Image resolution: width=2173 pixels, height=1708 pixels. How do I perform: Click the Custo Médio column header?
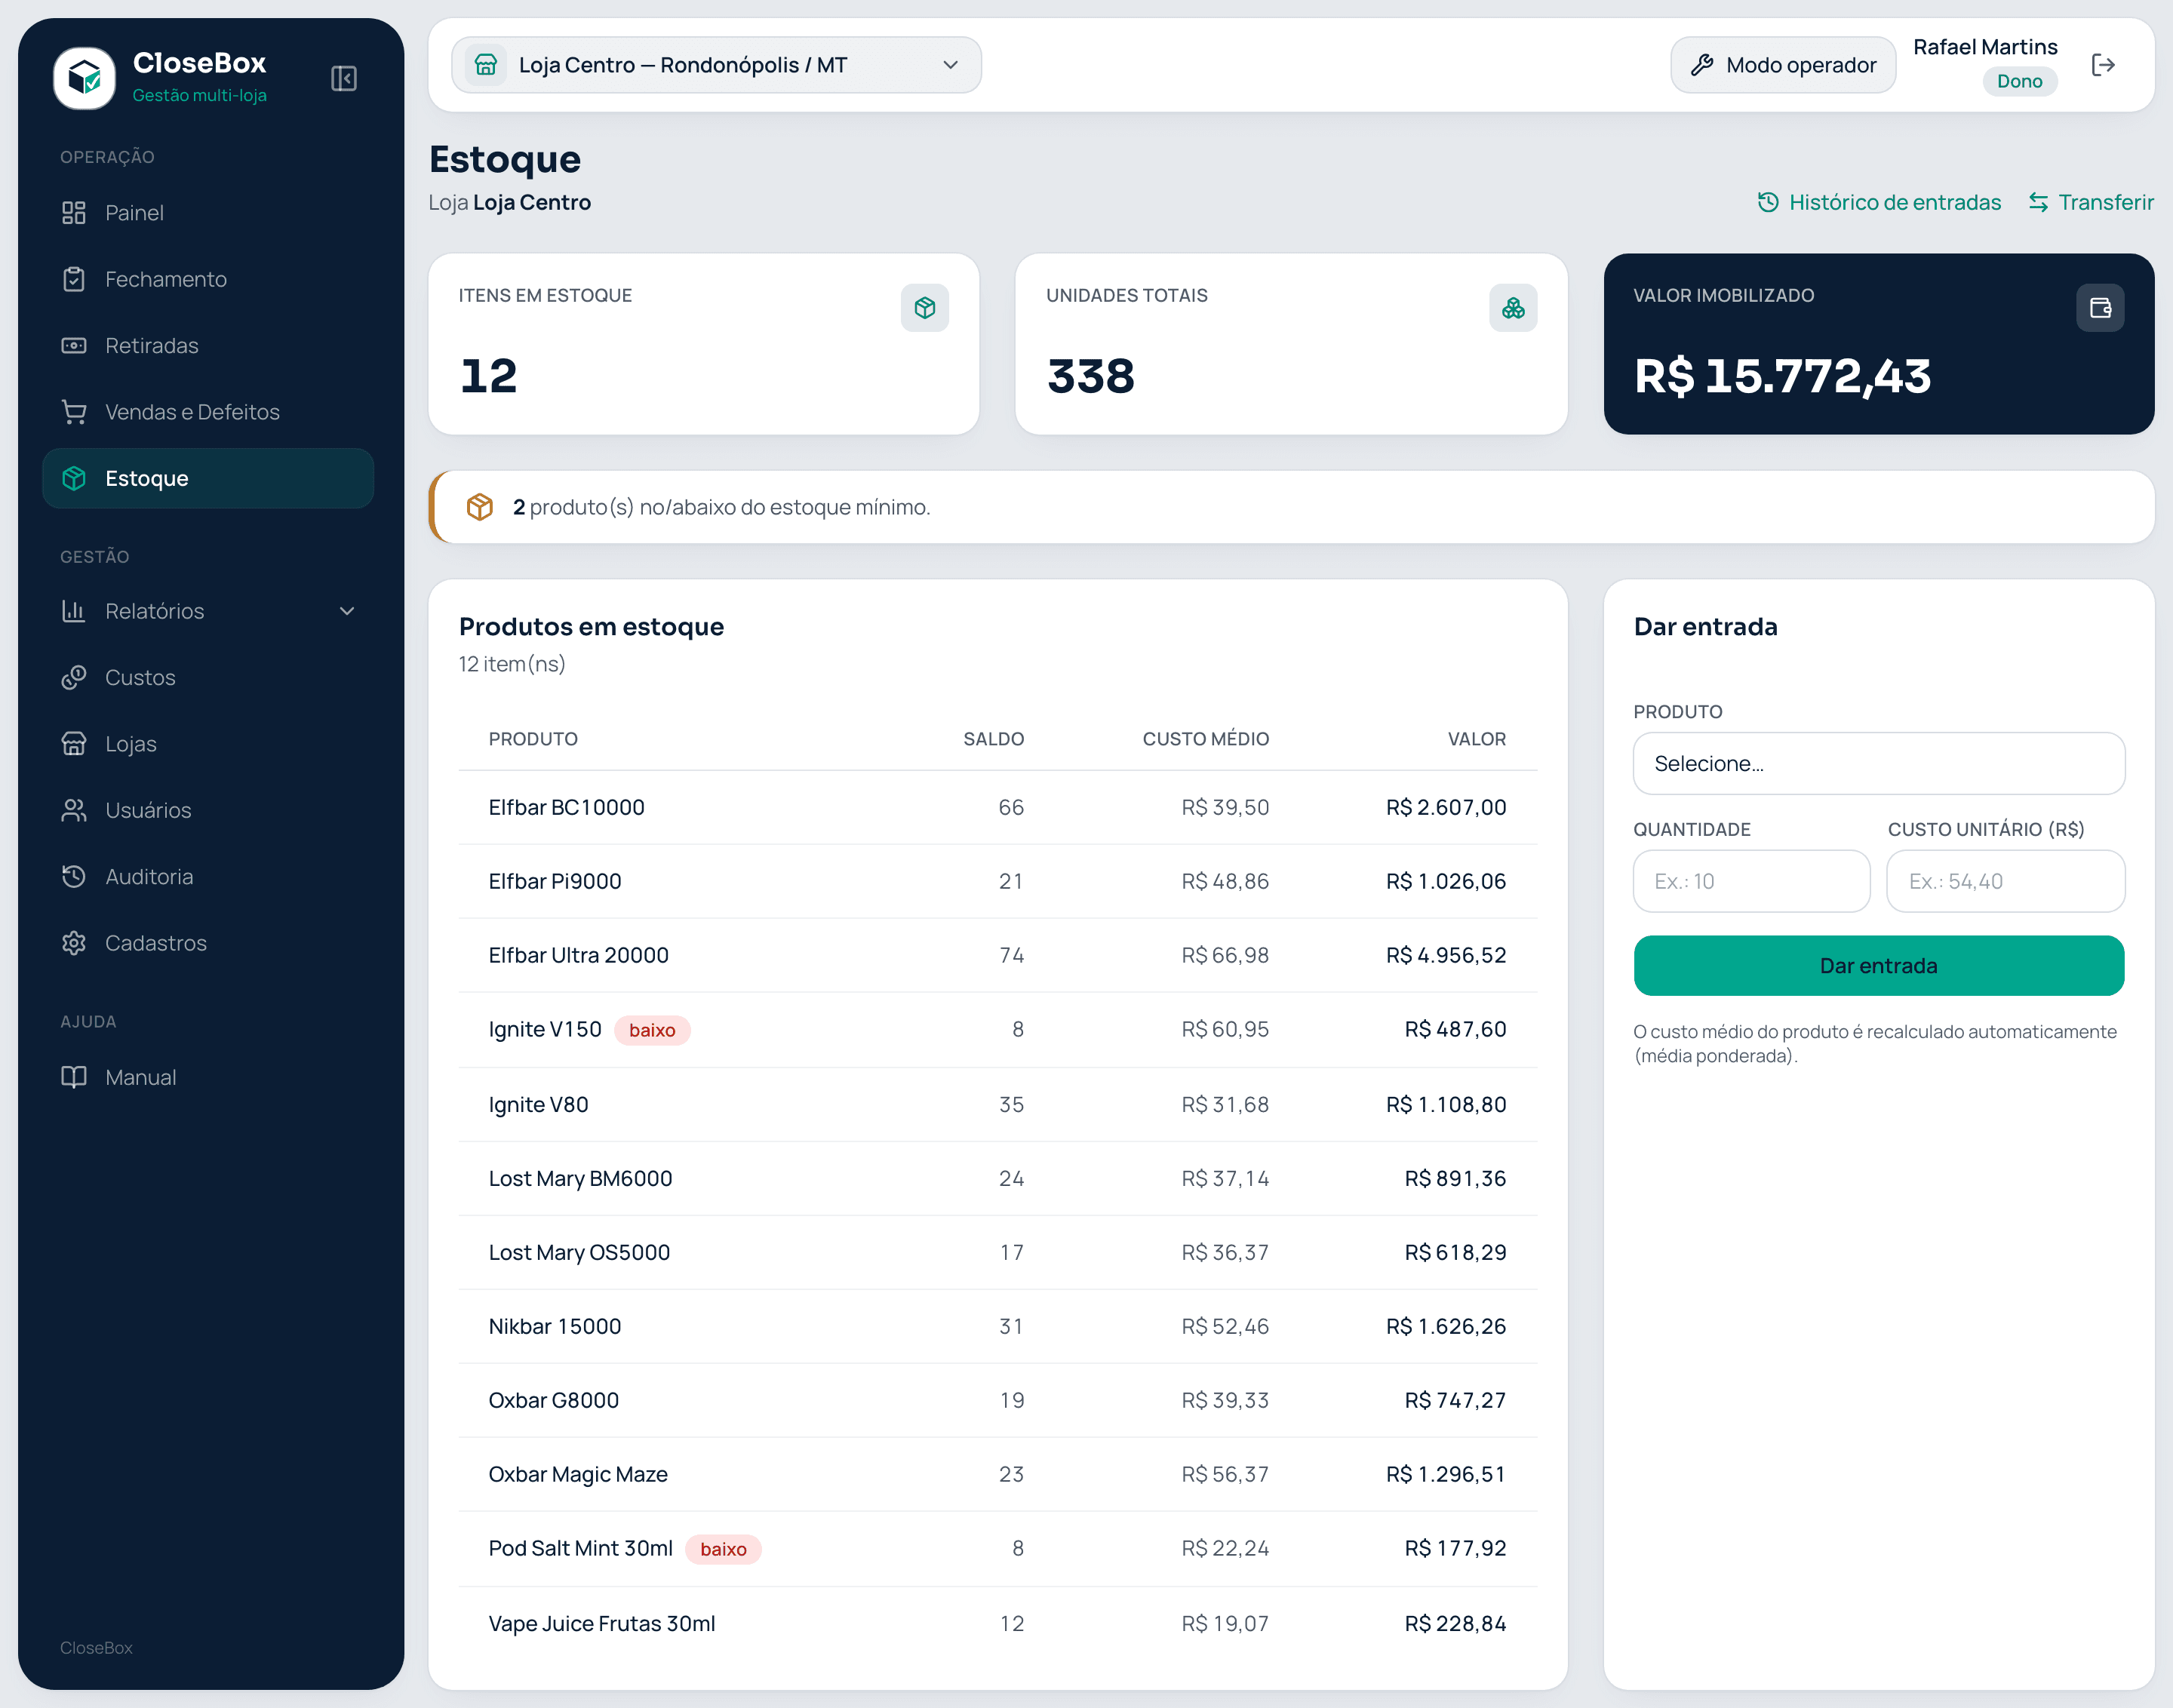pos(1206,739)
